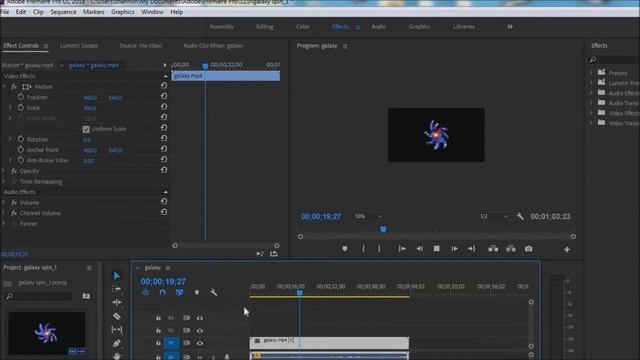
Task: Switch to the Assembly workspace
Action: click(x=221, y=27)
